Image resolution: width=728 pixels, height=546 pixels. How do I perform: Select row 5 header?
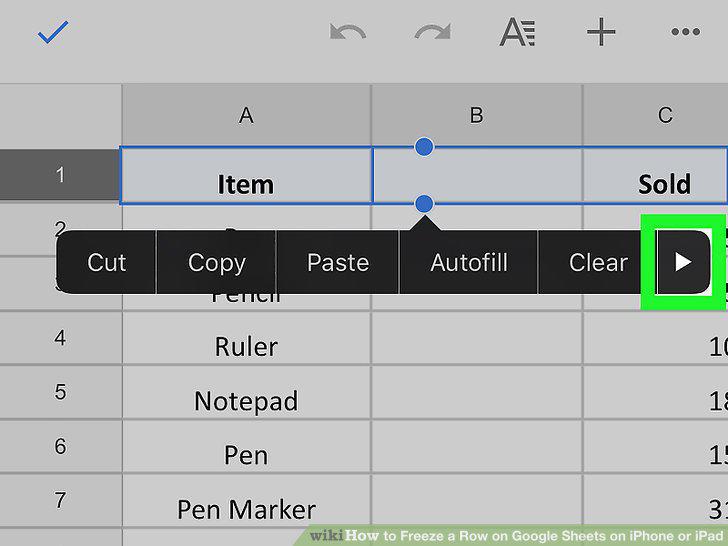[60, 392]
